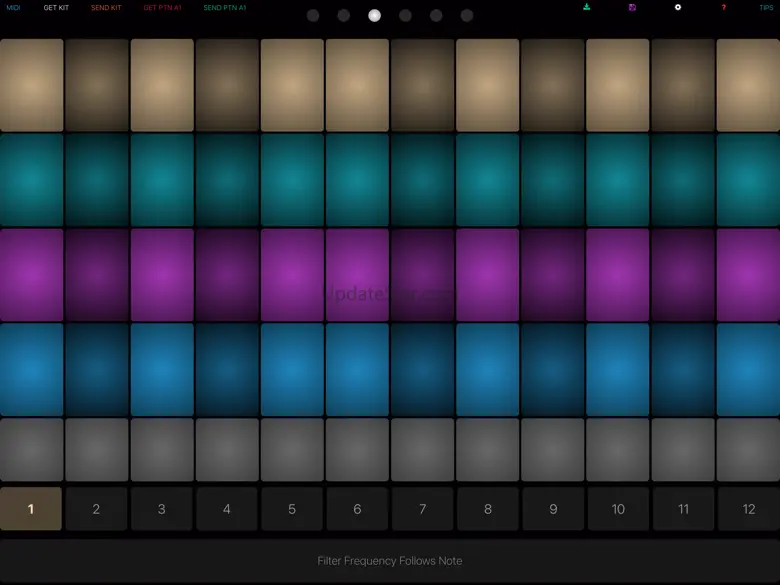Toggle the tan pad in column 1

click(32, 85)
